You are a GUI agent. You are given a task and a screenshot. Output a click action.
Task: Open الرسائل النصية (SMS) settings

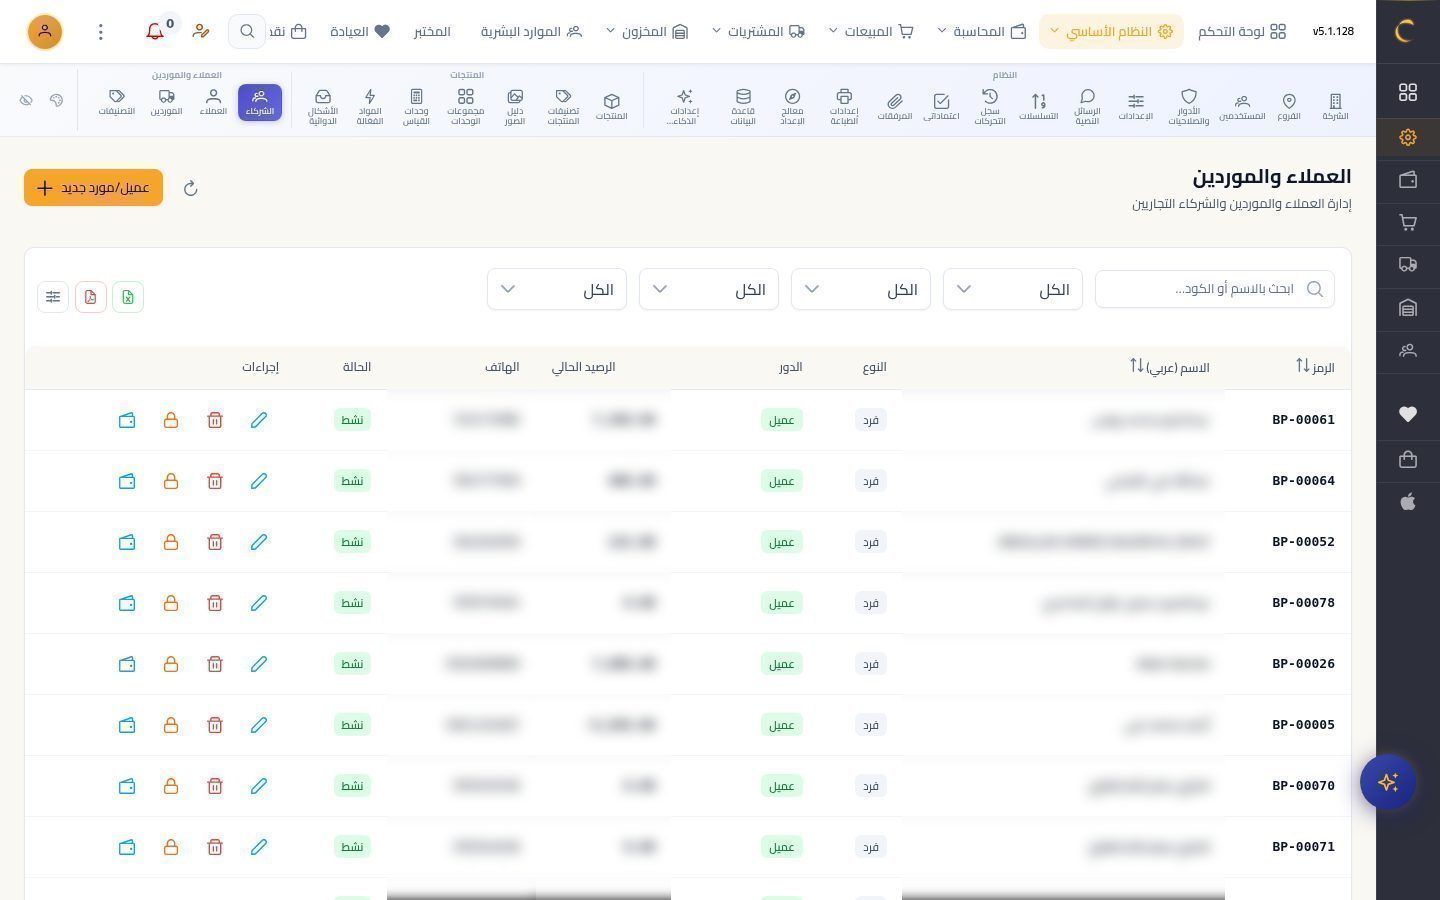coord(1087,105)
